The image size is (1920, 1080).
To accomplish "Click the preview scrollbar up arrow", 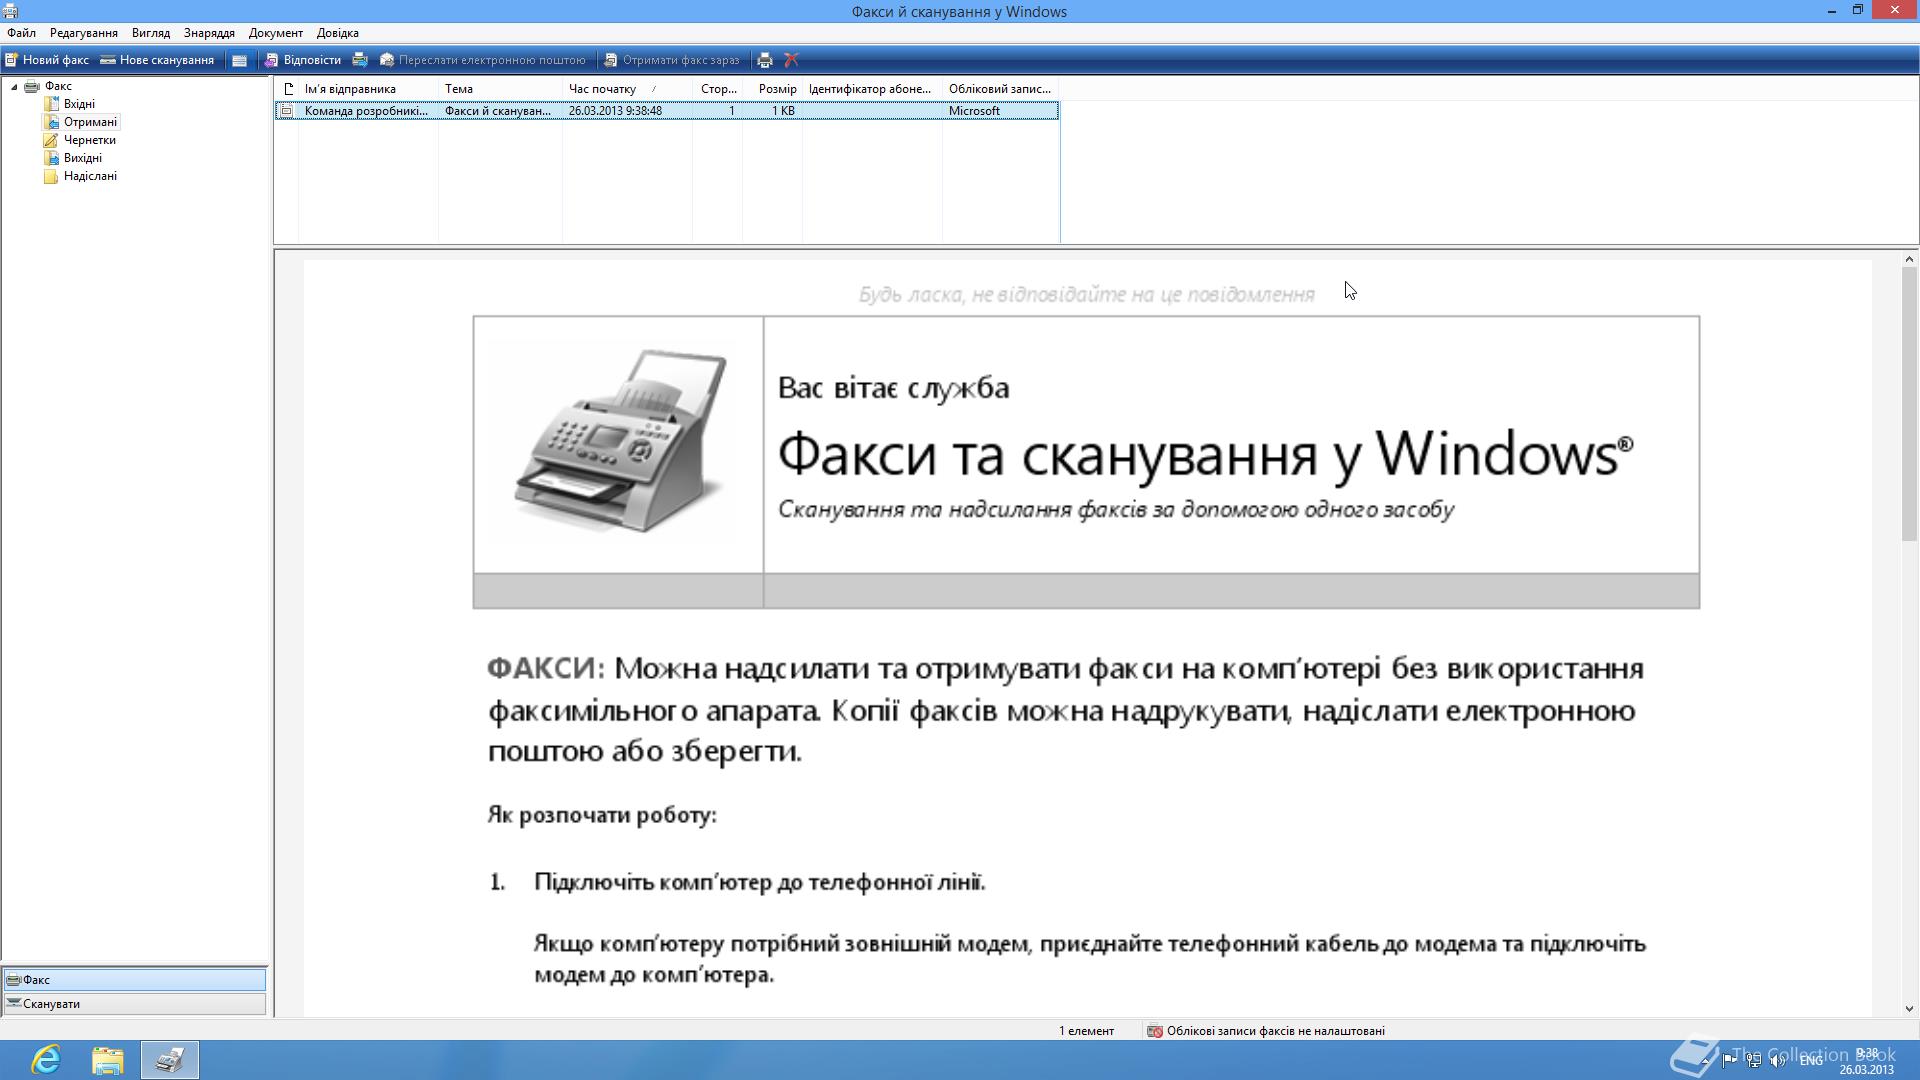I will [1909, 260].
